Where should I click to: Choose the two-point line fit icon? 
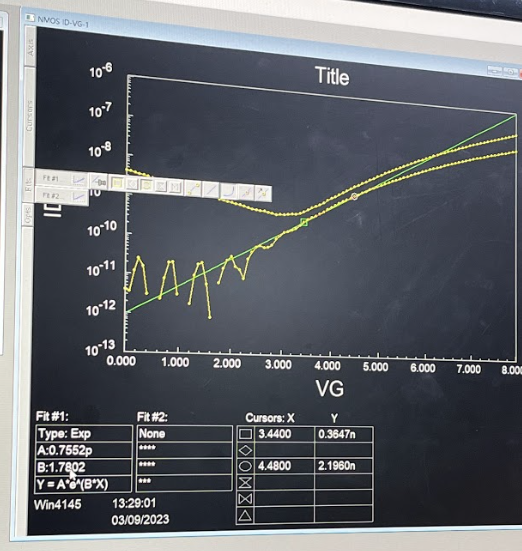coord(193,189)
